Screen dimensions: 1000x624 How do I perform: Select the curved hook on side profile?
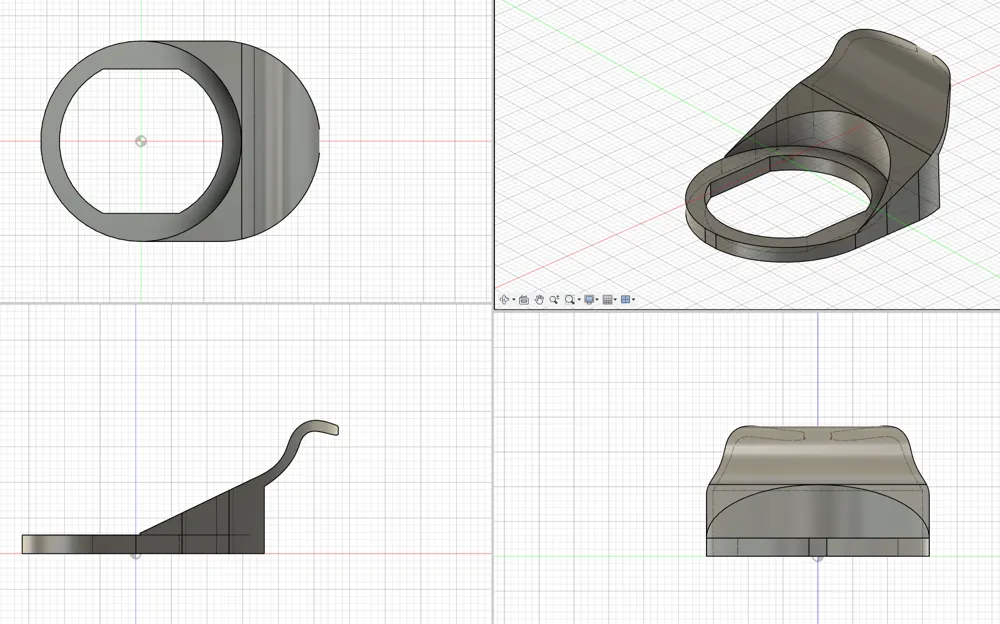tap(312, 428)
